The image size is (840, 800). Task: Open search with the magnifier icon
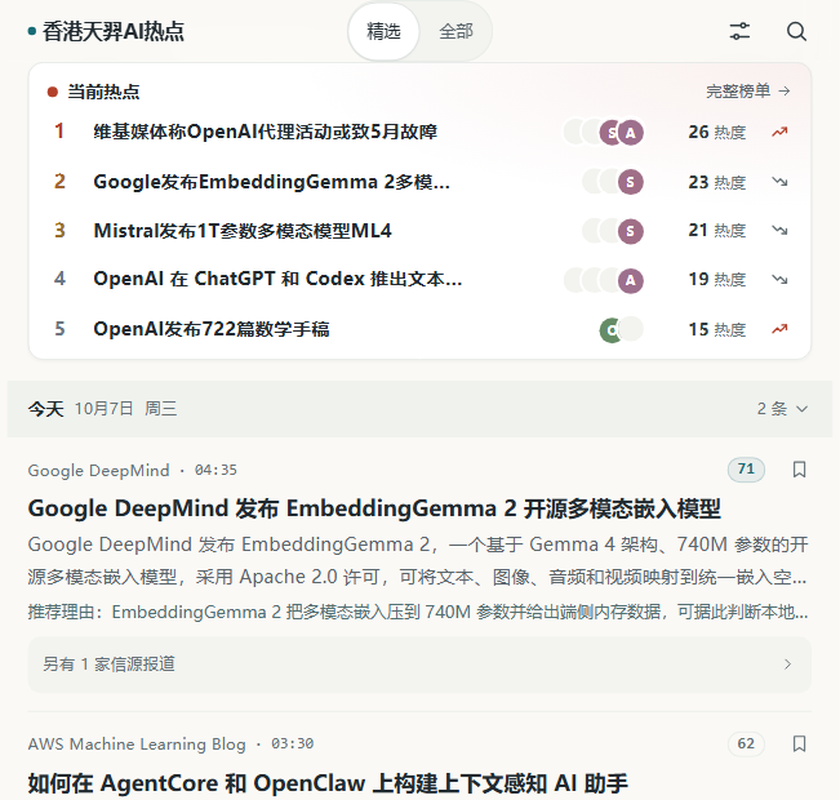[797, 31]
